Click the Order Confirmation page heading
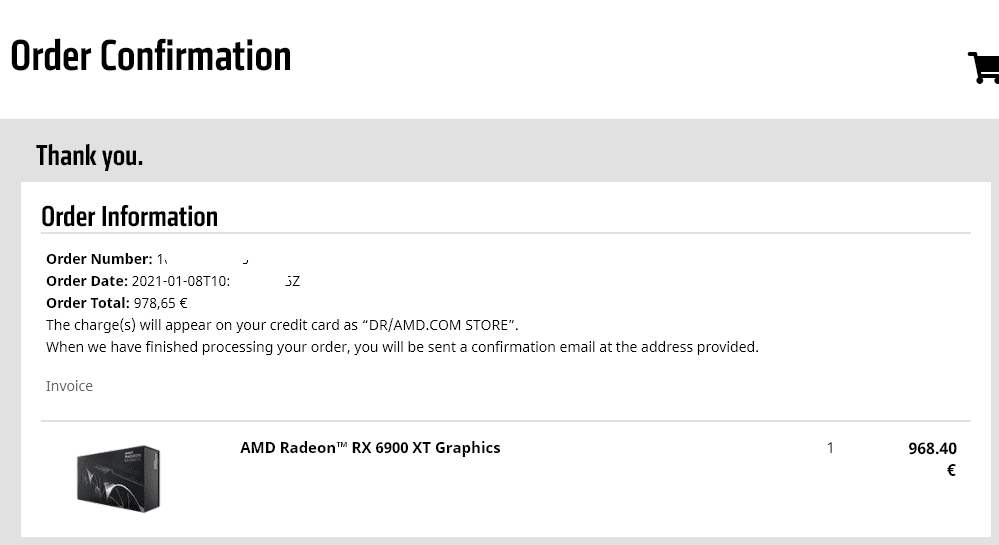This screenshot has height=545, width=999. pyautogui.click(x=151, y=57)
